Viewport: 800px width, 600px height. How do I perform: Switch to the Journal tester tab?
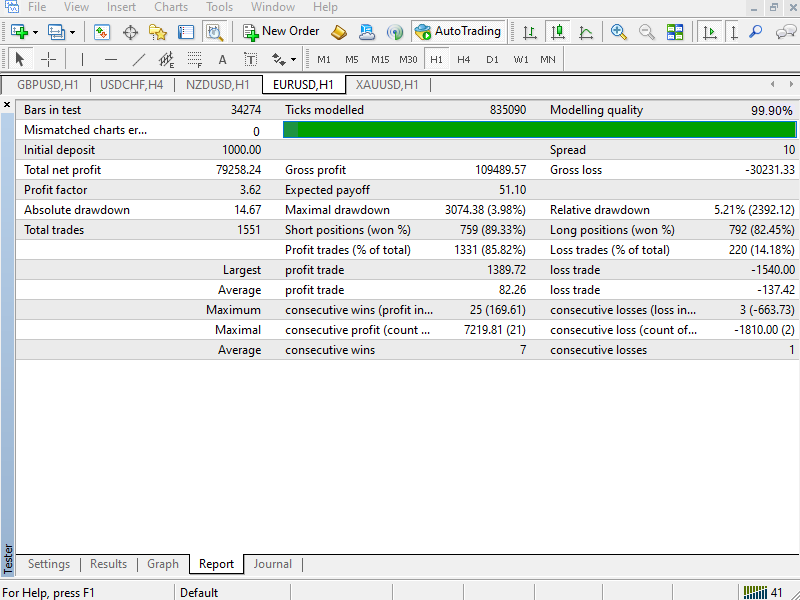[x=273, y=564]
